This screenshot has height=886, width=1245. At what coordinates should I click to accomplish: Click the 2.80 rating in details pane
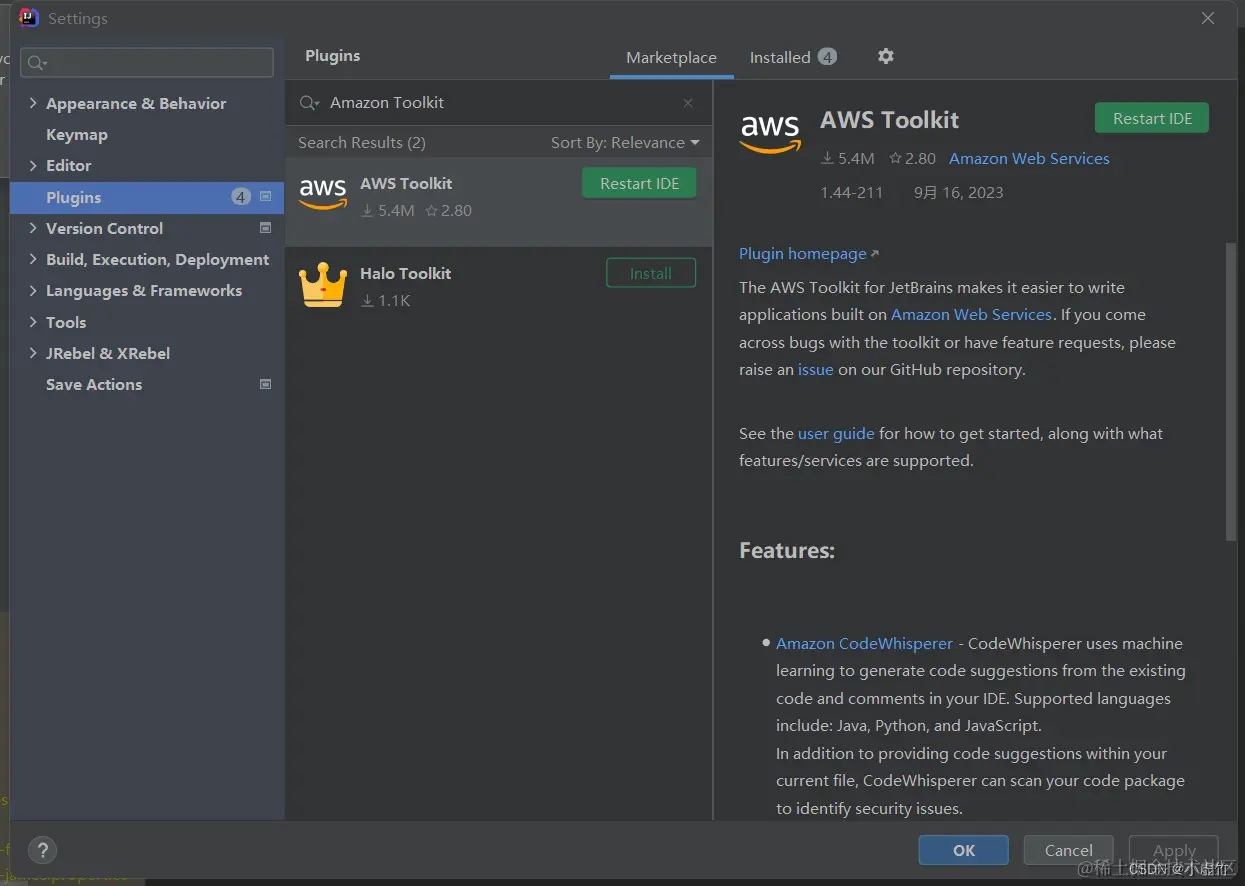(912, 158)
